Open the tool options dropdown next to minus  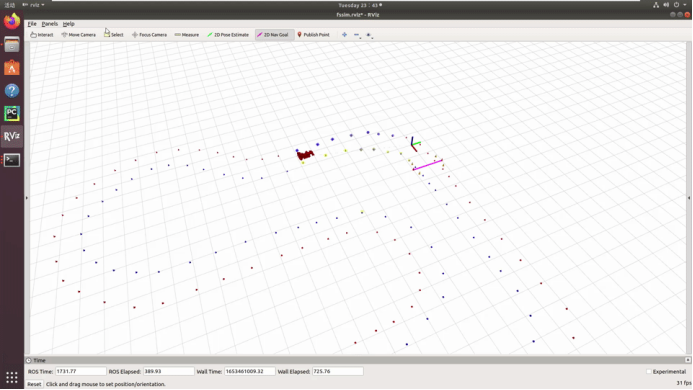point(369,35)
